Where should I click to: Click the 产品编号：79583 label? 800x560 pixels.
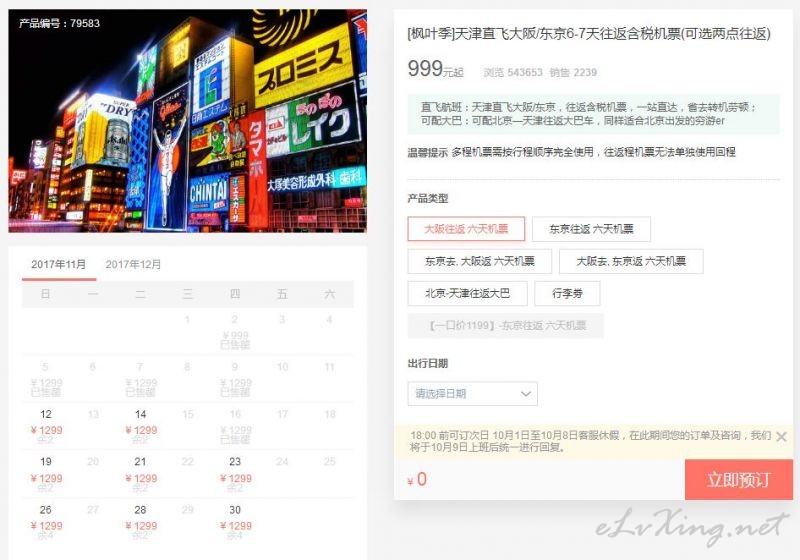pos(60,23)
